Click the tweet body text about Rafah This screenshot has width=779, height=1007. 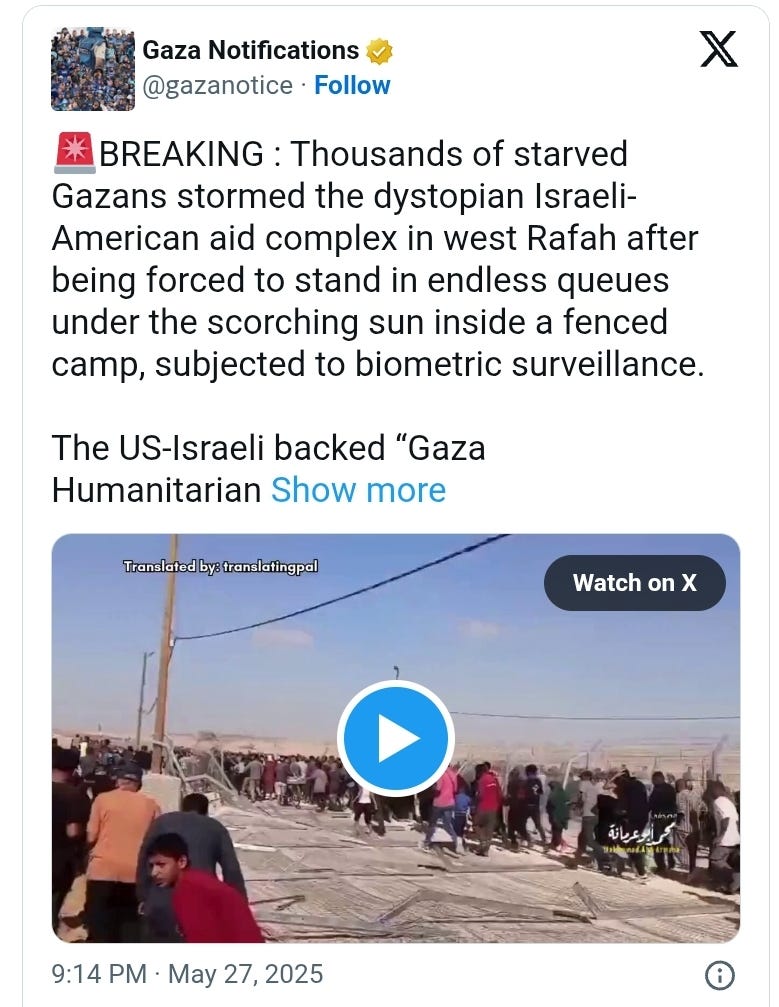378,259
